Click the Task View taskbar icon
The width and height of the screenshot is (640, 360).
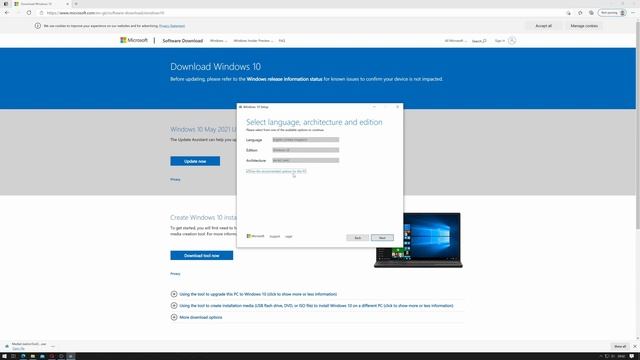pyautogui.click(x=13, y=356)
